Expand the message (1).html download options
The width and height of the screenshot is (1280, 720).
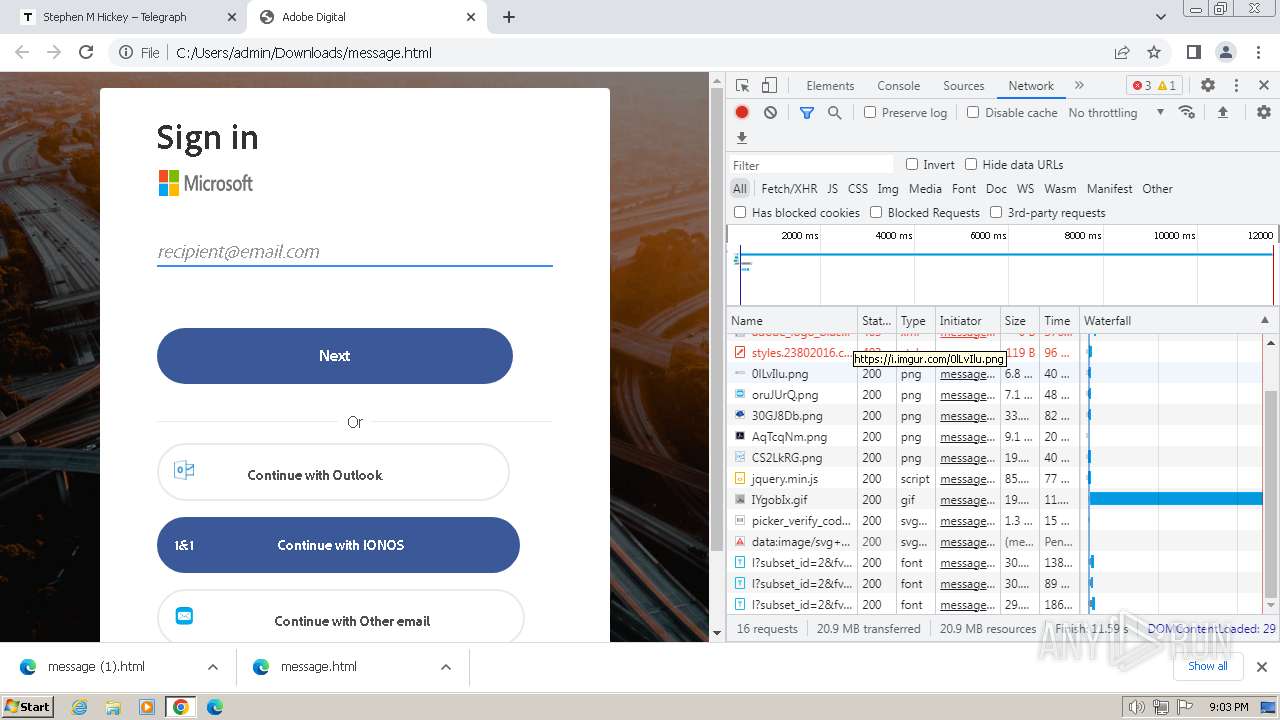[x=213, y=667]
